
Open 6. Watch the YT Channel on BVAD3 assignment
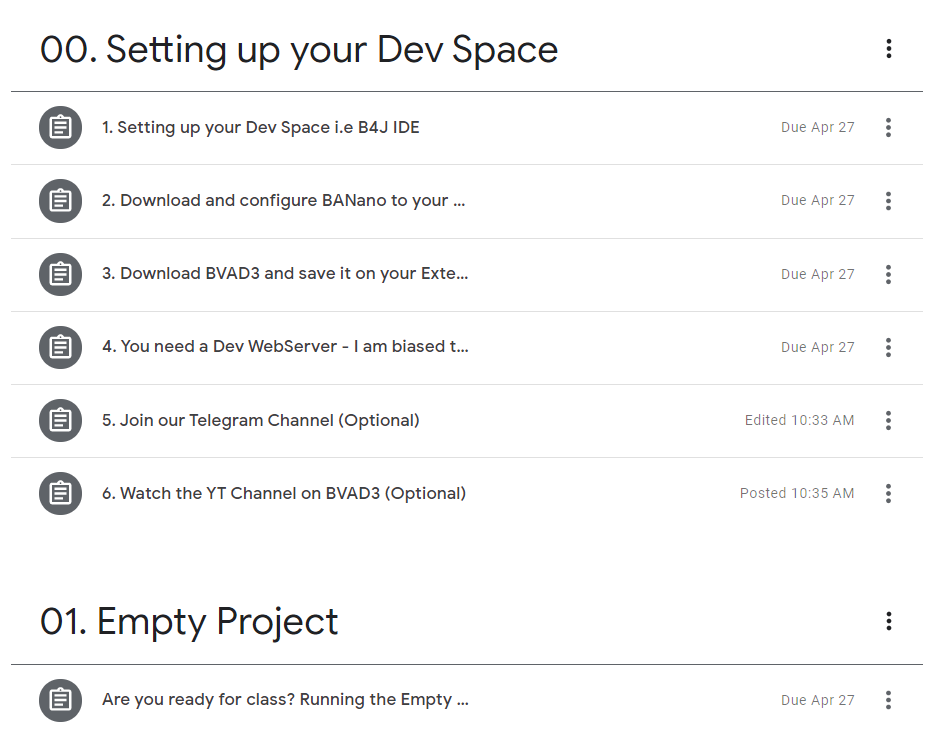tap(283, 493)
